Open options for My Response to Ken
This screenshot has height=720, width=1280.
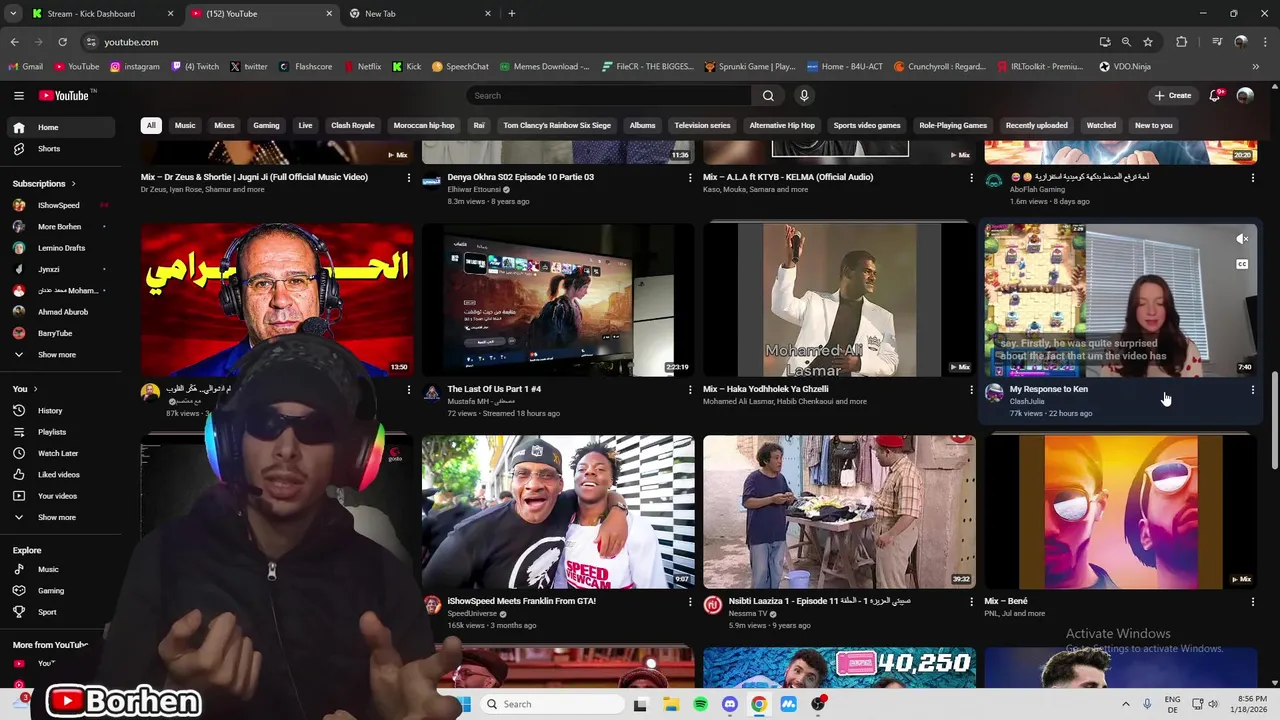[1252, 389]
